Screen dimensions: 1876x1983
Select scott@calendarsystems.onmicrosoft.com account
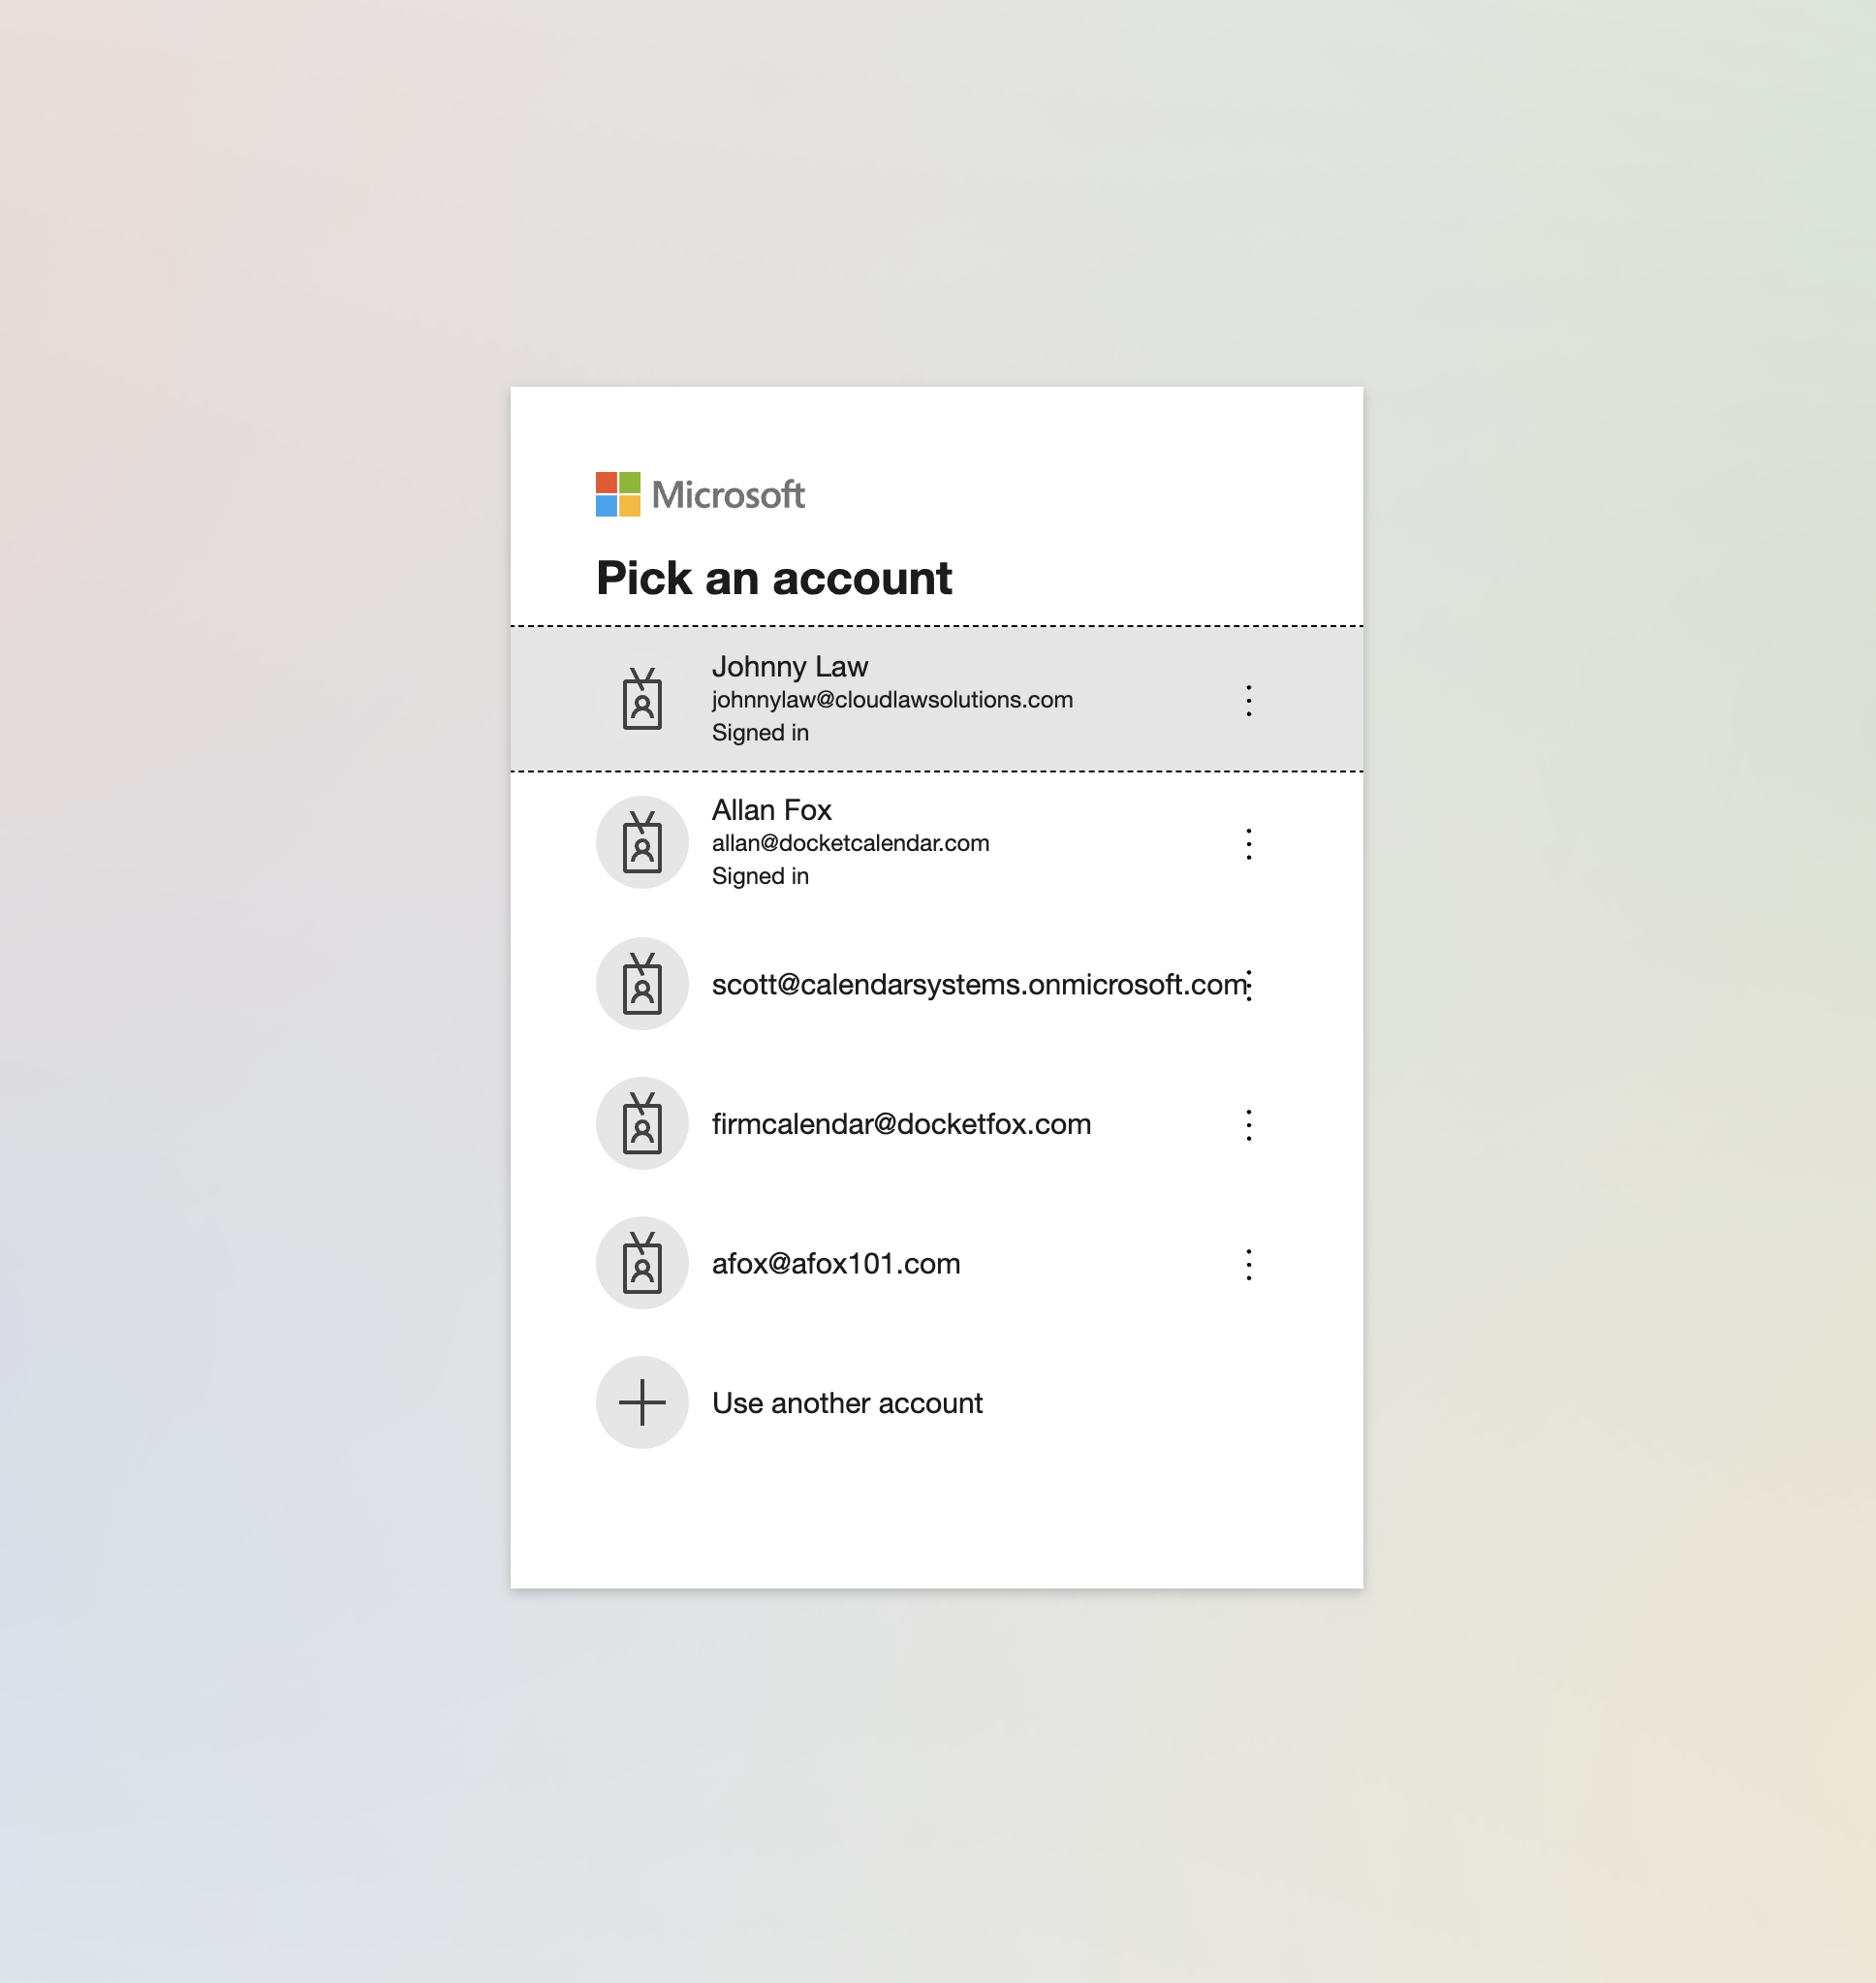[x=936, y=984]
